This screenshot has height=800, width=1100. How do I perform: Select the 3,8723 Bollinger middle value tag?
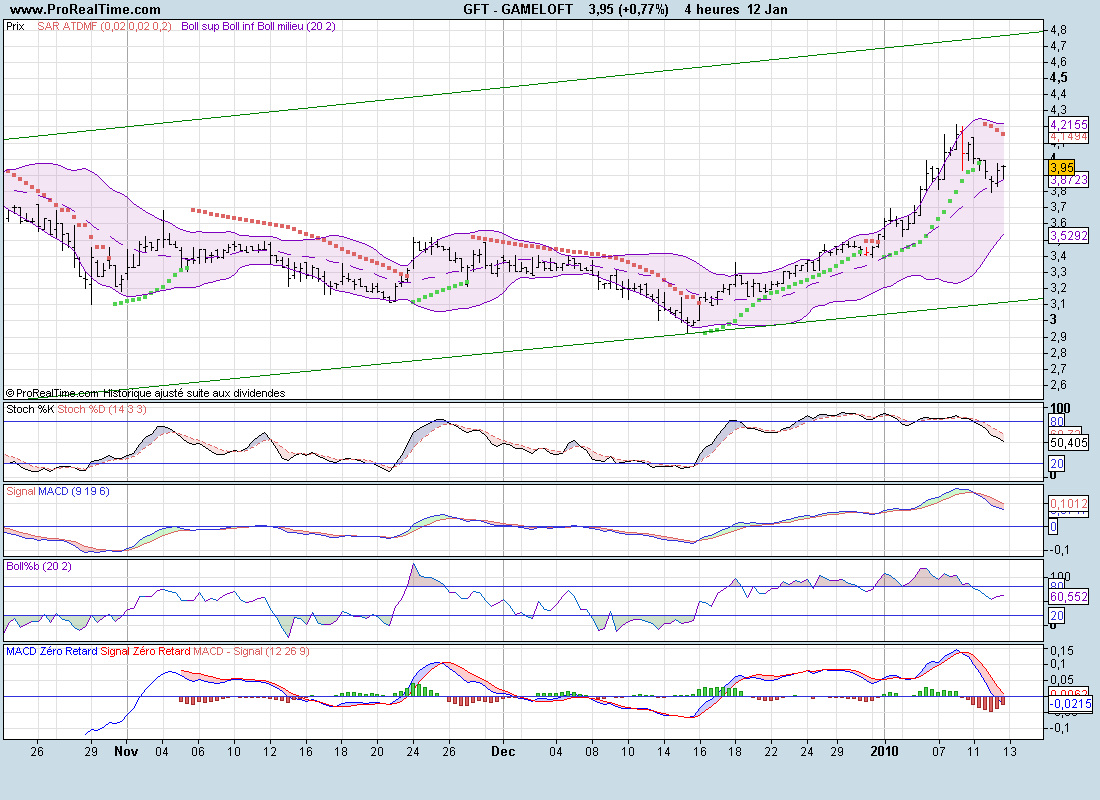pyautogui.click(x=1068, y=180)
